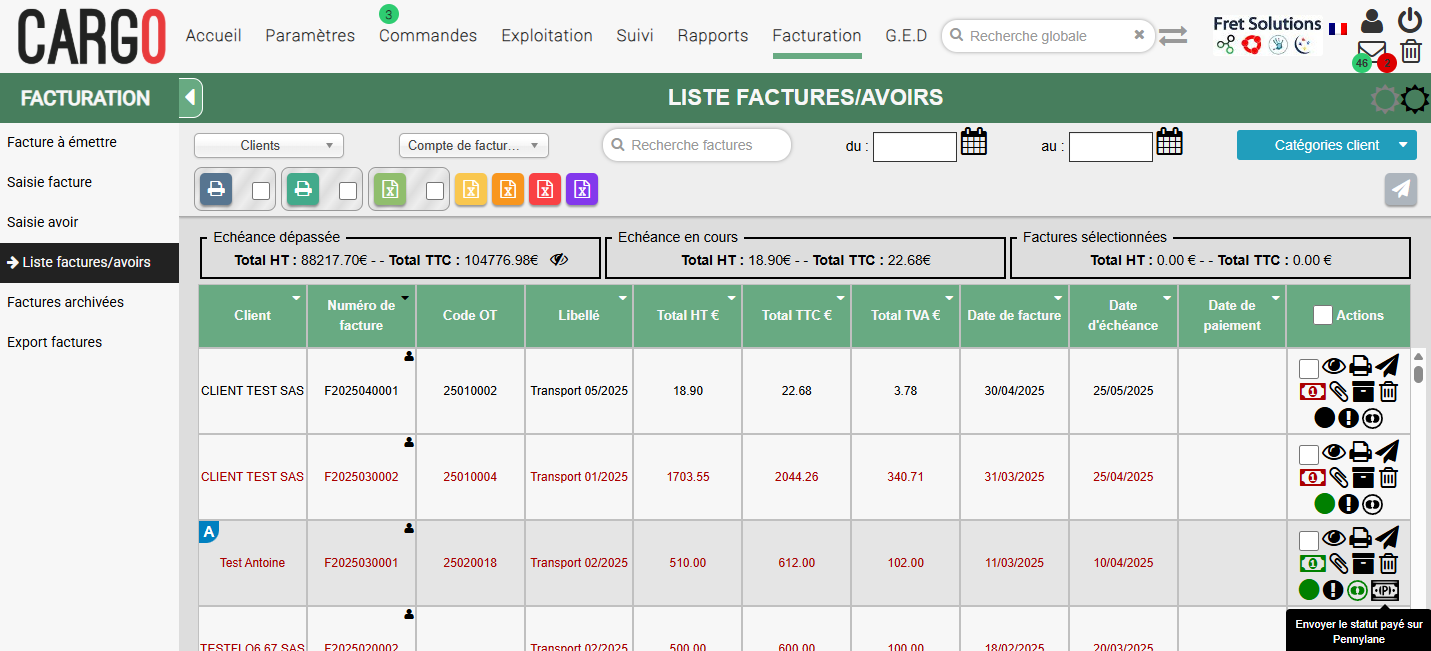Send paid status to Pennylane icon
Image resolution: width=1431 pixels, height=651 pixels.
coord(1385,590)
